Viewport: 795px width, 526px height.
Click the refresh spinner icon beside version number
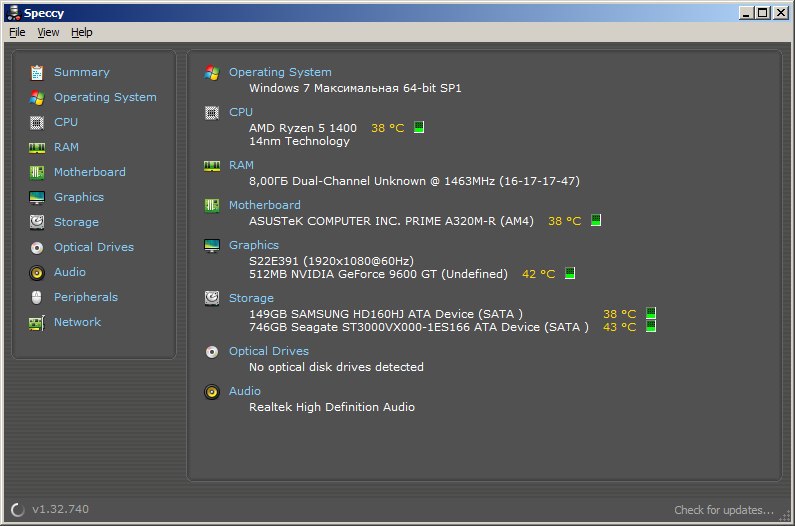[x=18, y=510]
